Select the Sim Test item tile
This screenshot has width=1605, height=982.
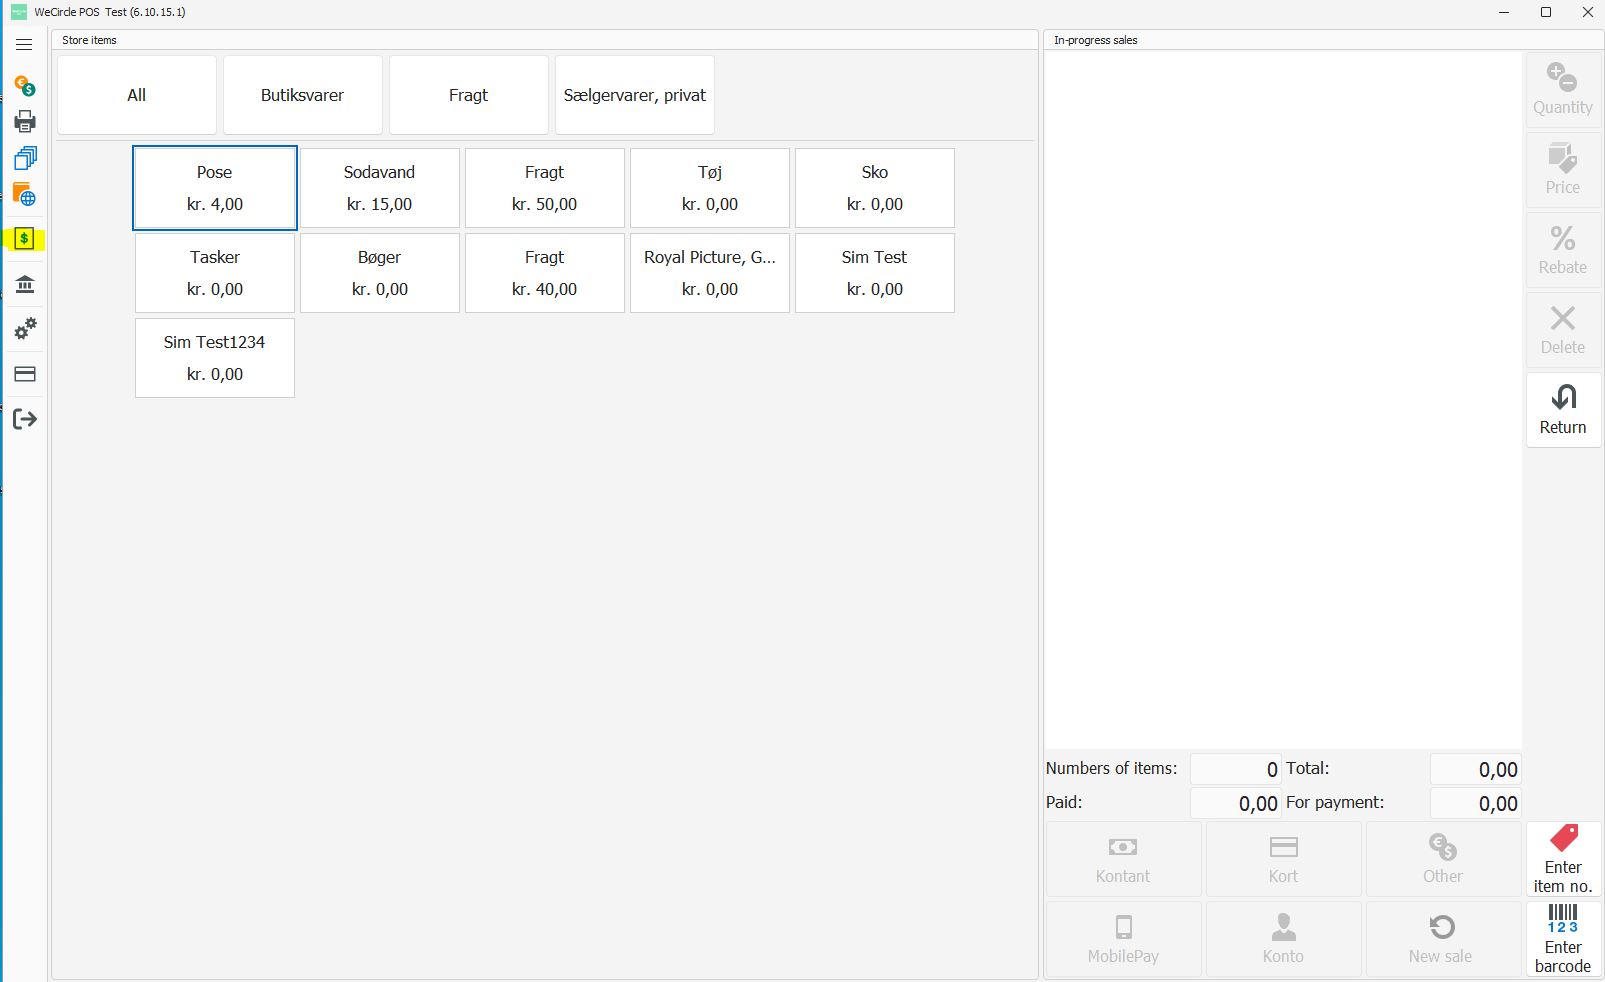pyautogui.click(x=875, y=273)
